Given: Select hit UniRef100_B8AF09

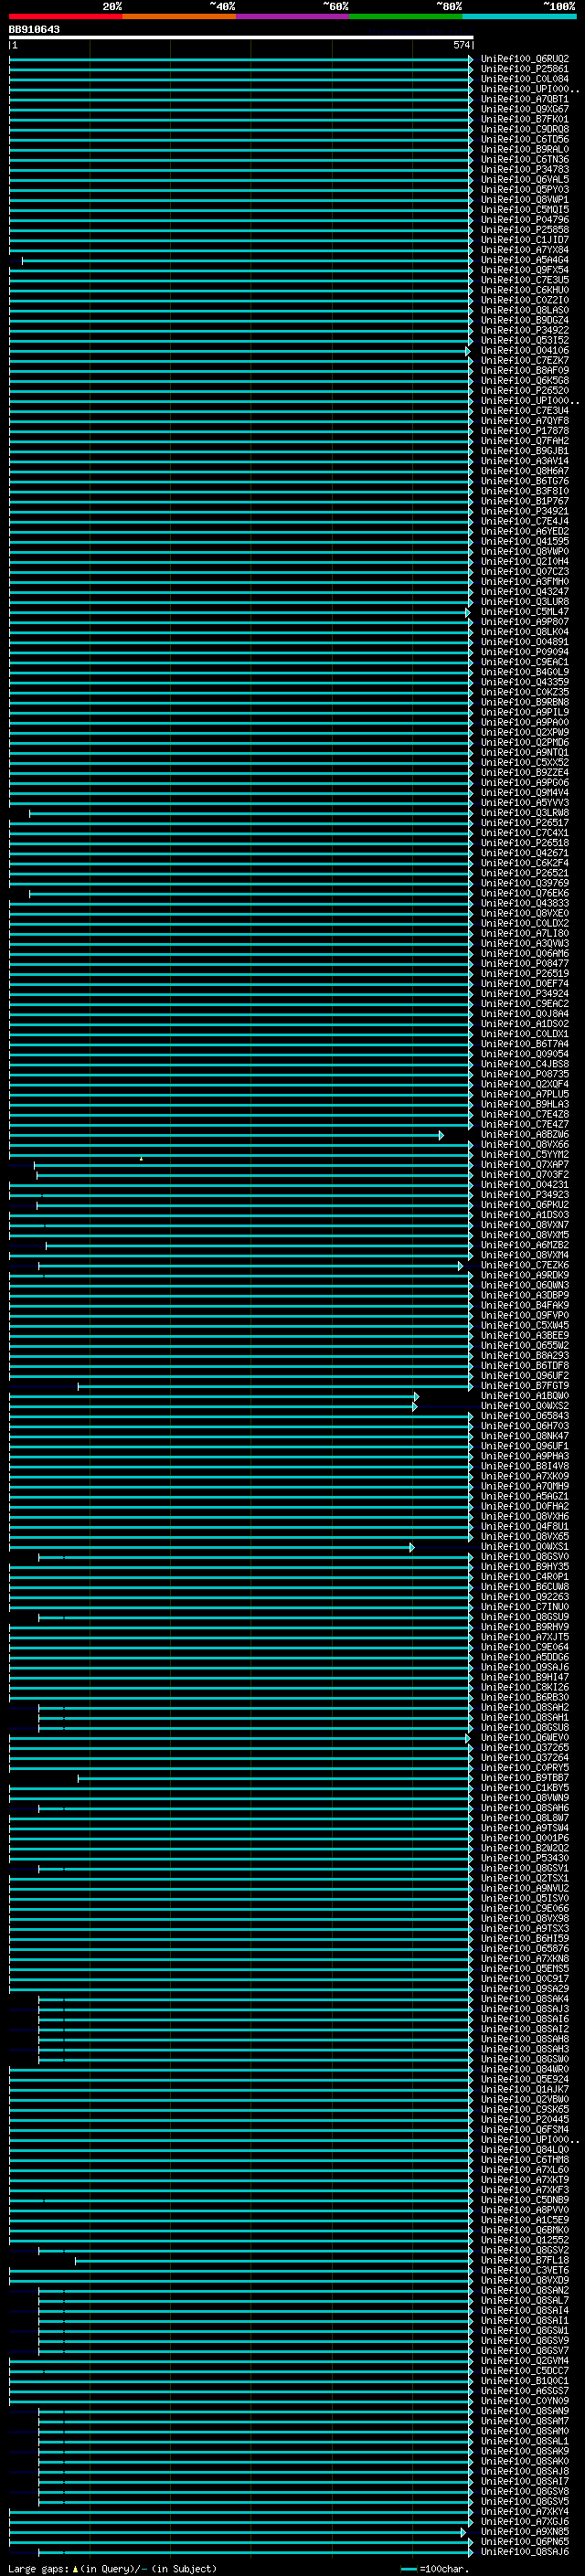Looking at the screenshot, I should pos(525,370).
